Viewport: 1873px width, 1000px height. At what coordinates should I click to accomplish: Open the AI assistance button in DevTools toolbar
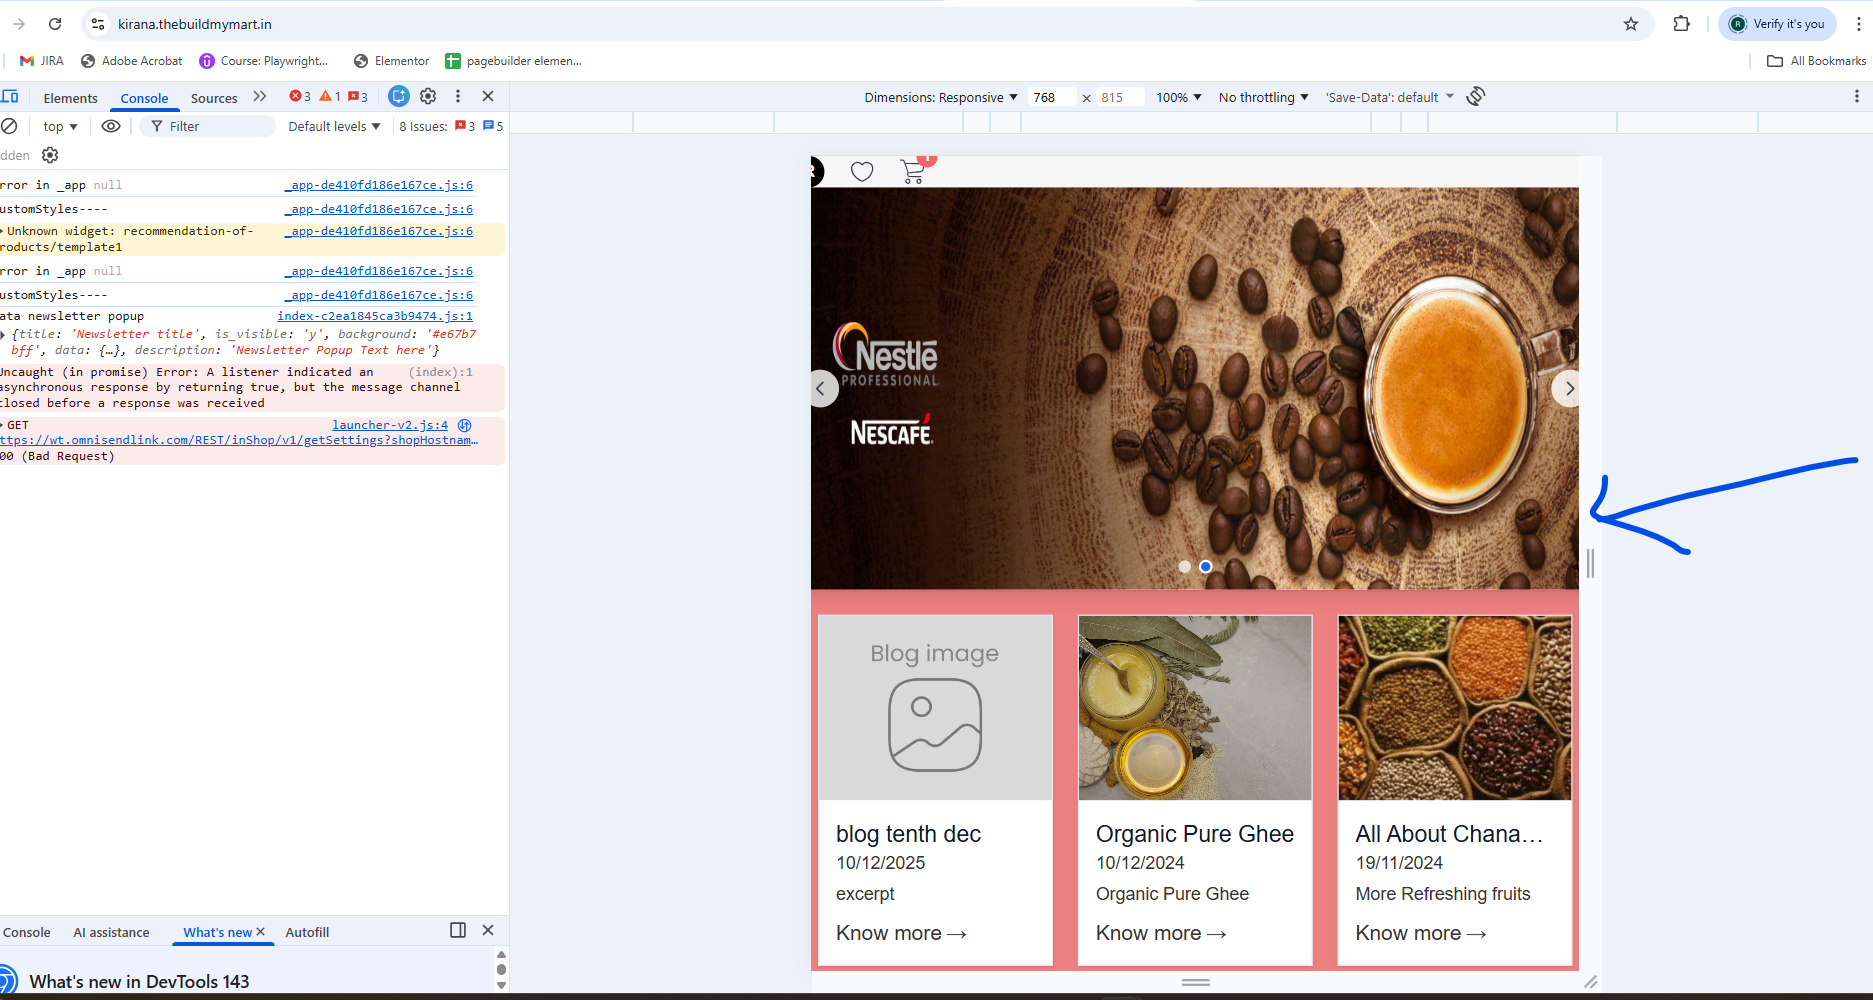[399, 96]
